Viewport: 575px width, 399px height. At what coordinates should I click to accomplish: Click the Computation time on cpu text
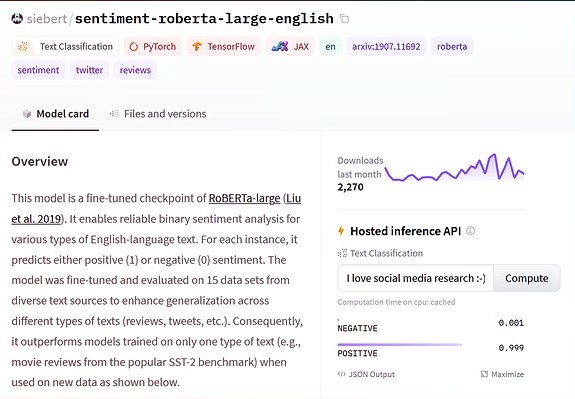tap(396, 302)
